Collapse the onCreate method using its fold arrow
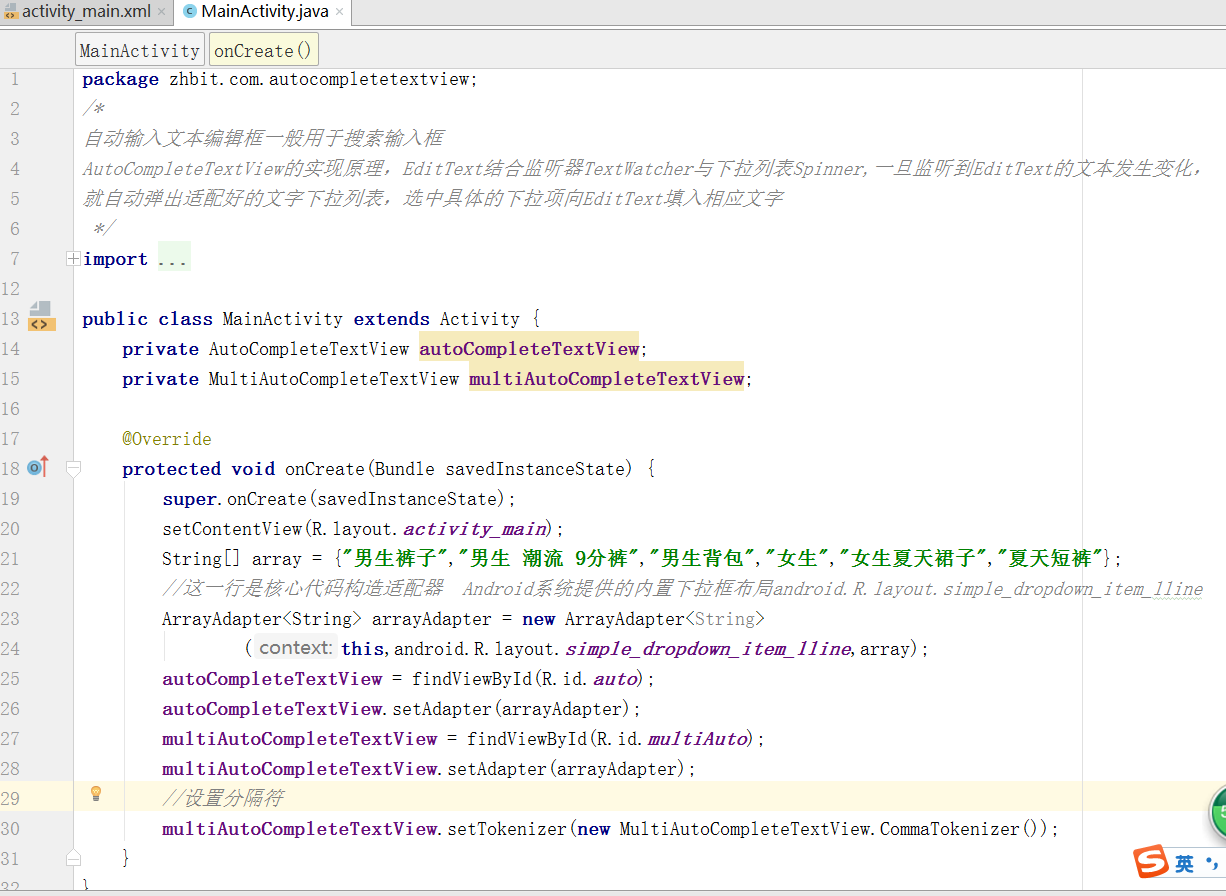Screen dimensions: 1226x896 (x=72, y=468)
